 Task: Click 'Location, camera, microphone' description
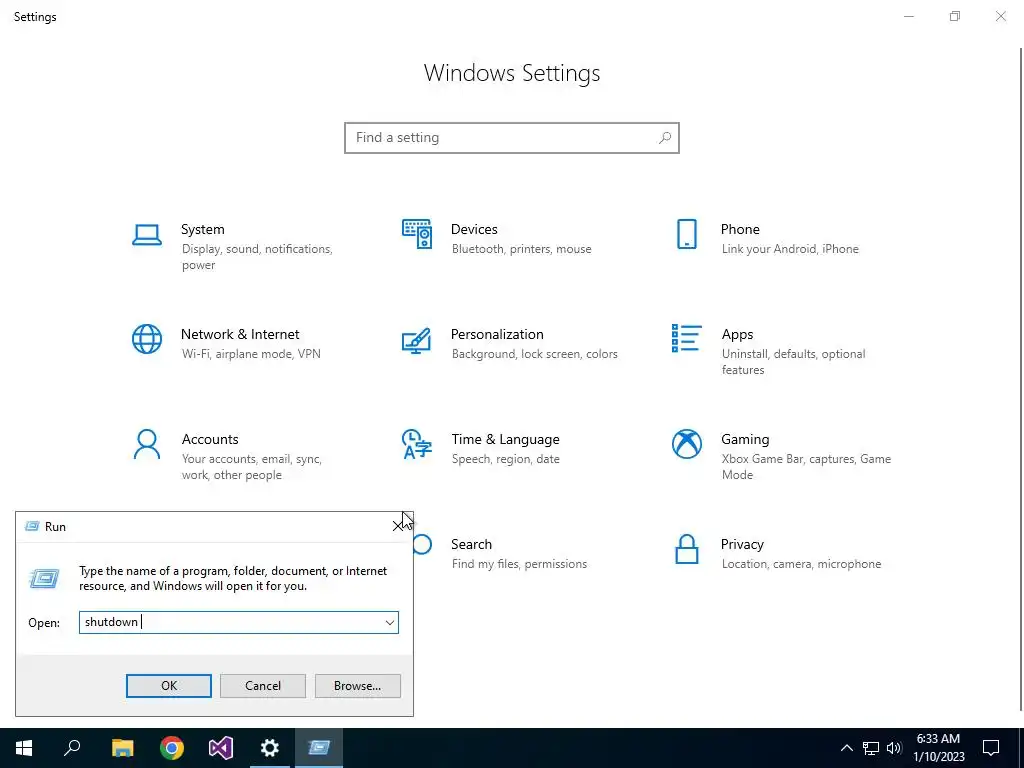[x=801, y=564]
